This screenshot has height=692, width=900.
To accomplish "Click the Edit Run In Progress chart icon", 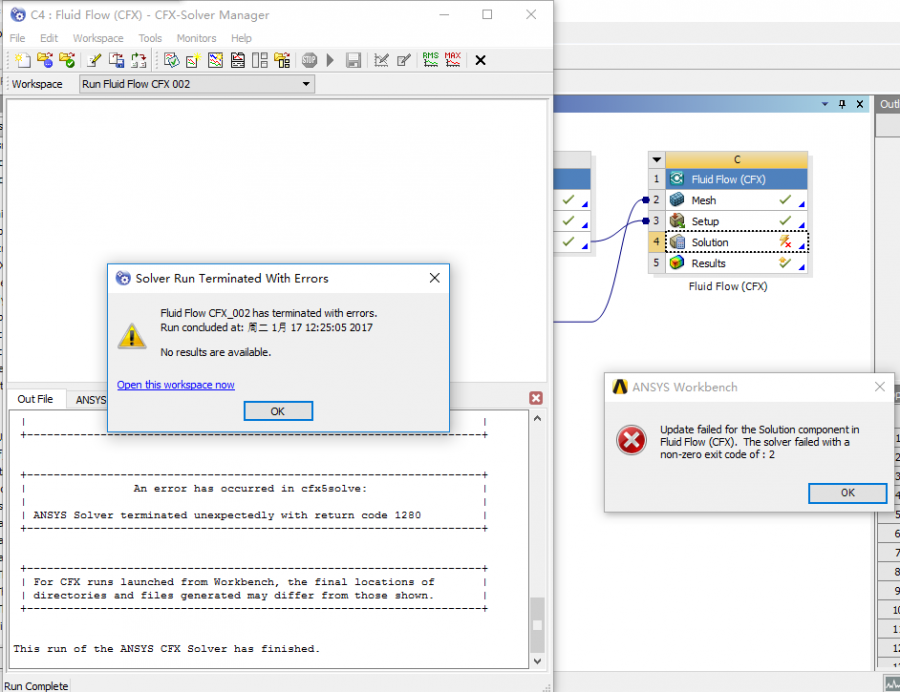I will pyautogui.click(x=381, y=60).
